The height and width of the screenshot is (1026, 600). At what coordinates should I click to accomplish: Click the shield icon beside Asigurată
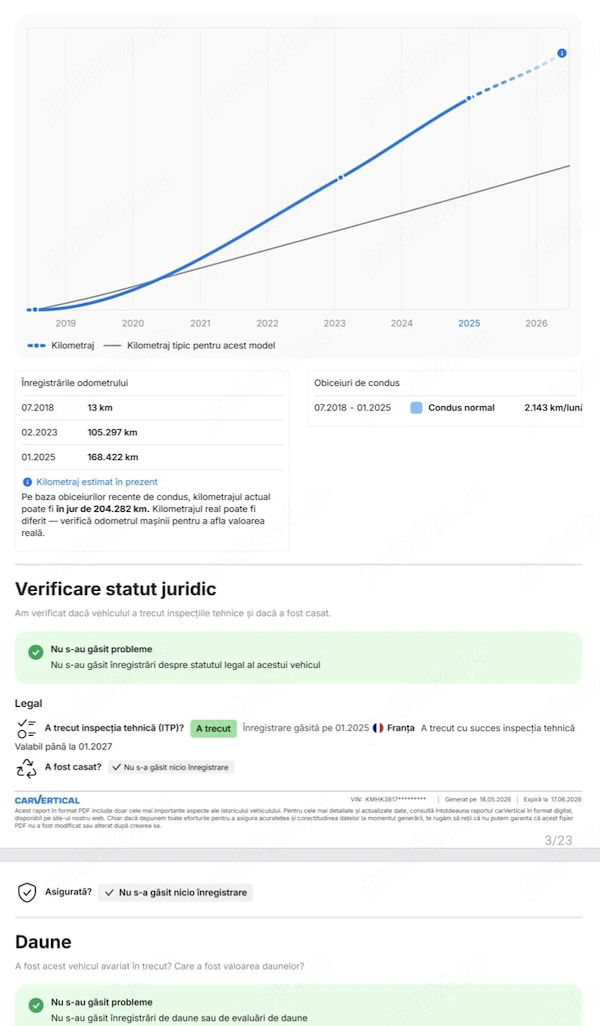(27, 892)
